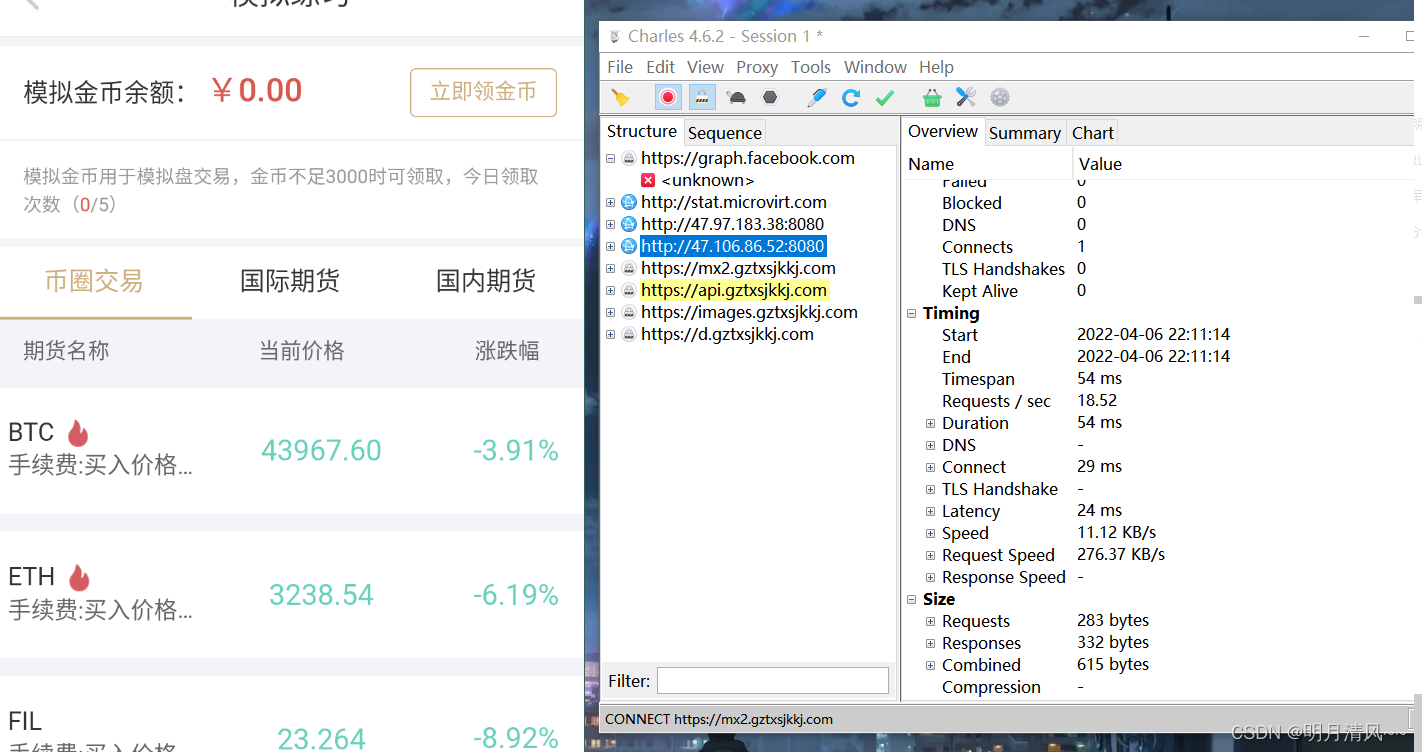Click the globe icon beside 47.97.183.38:8080
Viewport: 1422px width, 752px height.
pos(629,224)
